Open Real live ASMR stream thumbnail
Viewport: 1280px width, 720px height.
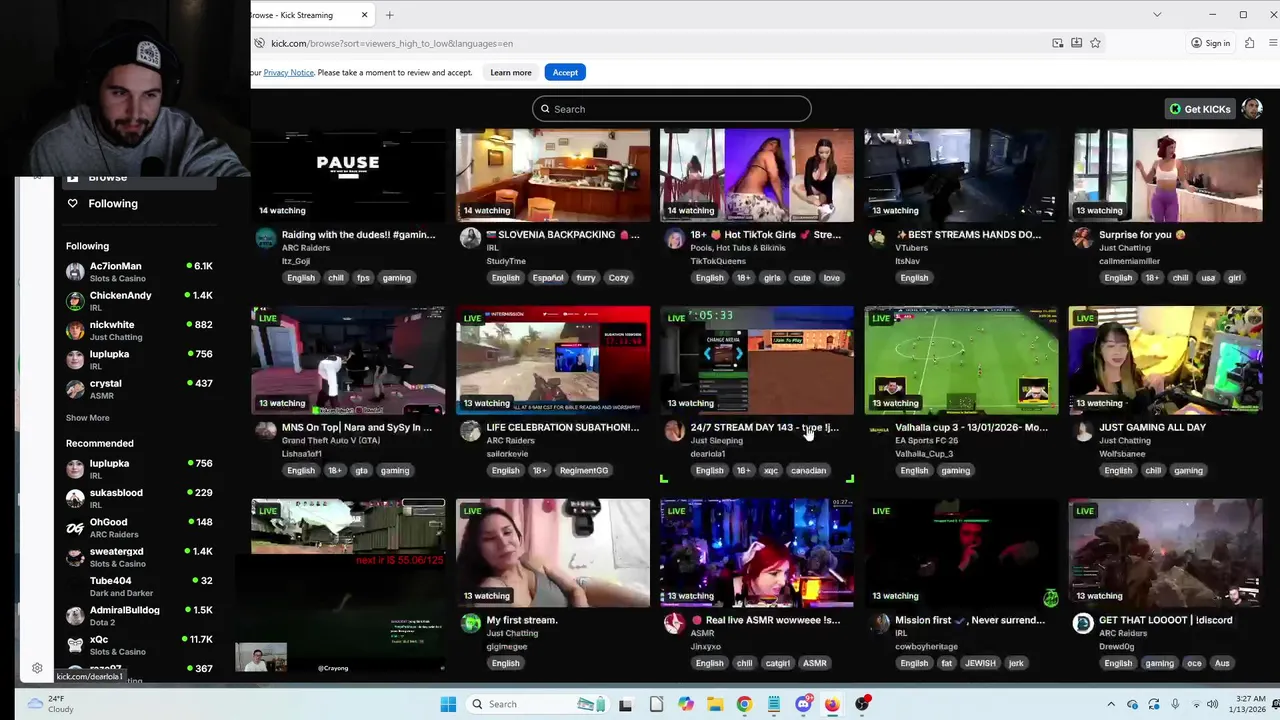pos(757,553)
